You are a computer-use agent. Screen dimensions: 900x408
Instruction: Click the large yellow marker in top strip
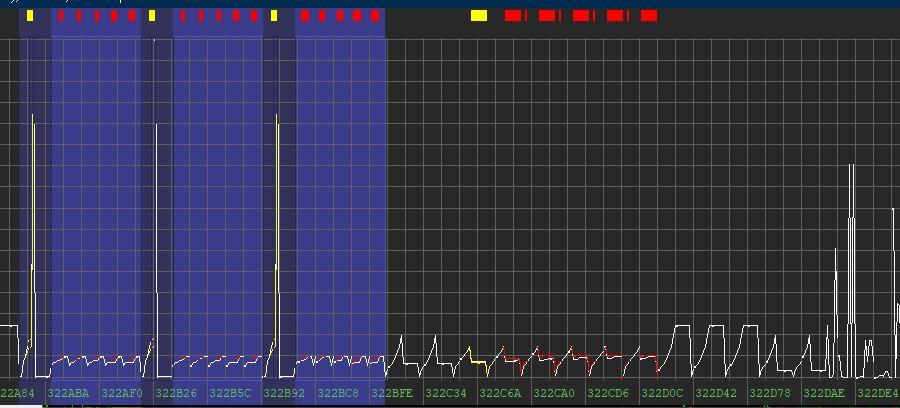pos(479,16)
